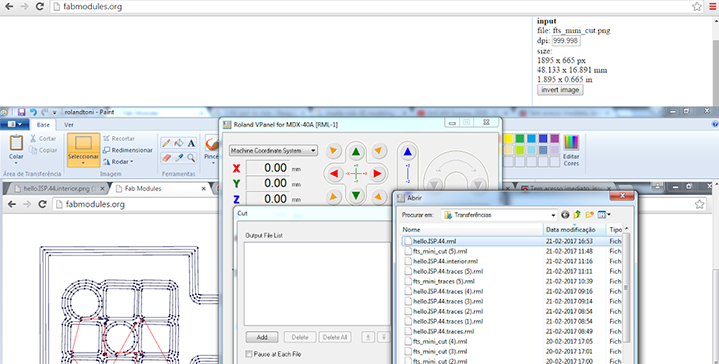Image resolution: width=719 pixels, height=364 pixels.
Task: Create new folder in Abrir dialog
Action: [x=589, y=215]
